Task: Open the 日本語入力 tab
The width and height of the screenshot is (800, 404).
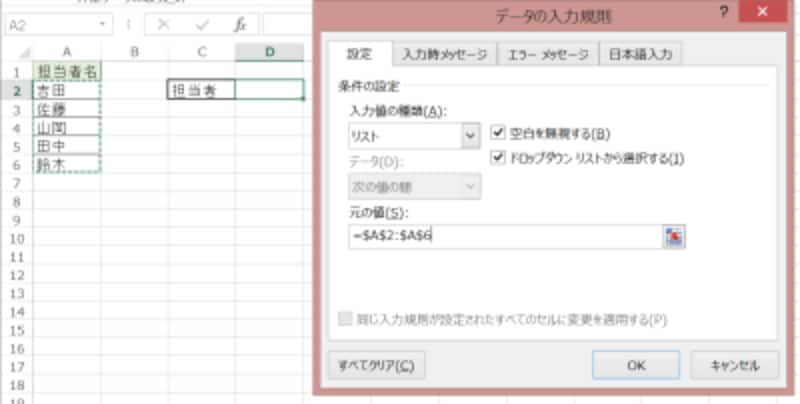Action: [x=641, y=55]
